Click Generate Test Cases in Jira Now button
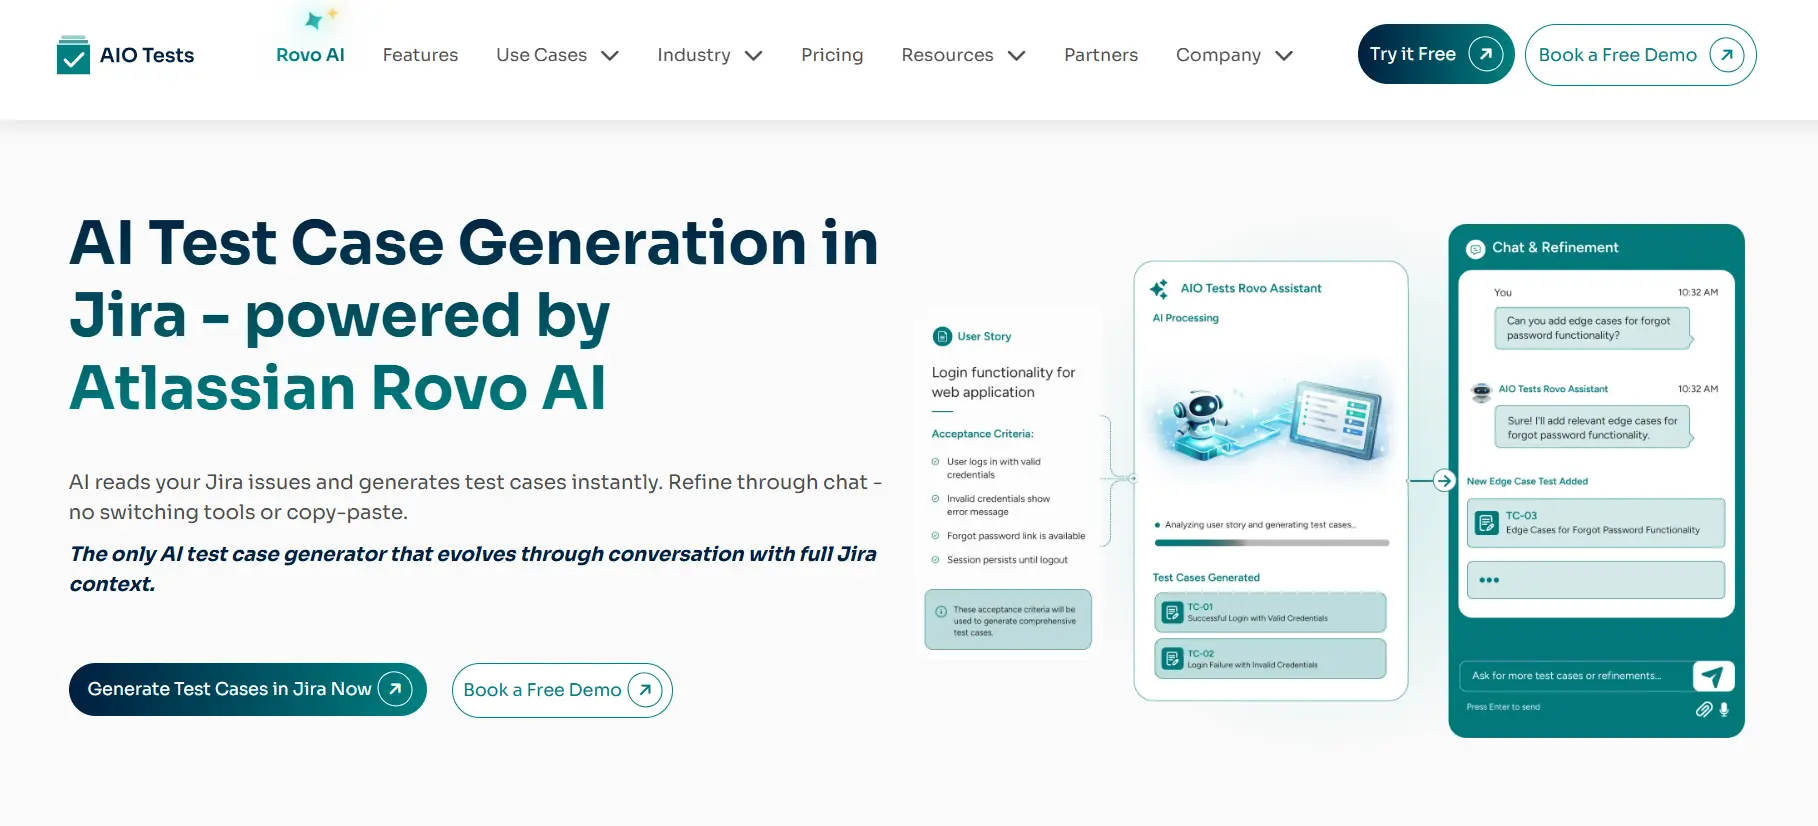The height and width of the screenshot is (826, 1818). coord(248,689)
